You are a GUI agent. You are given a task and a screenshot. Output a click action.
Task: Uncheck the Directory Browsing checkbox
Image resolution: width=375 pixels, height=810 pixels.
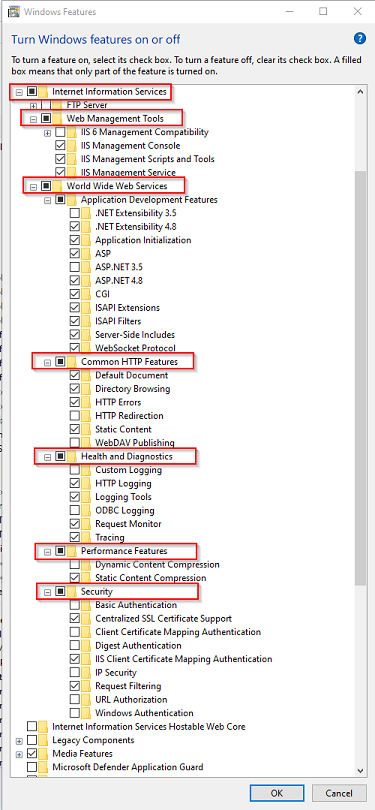(74, 389)
